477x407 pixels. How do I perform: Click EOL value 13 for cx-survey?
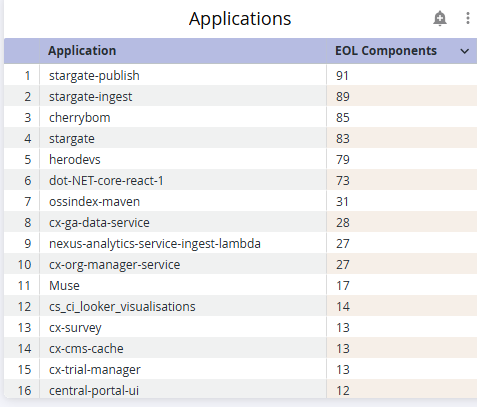click(x=343, y=328)
